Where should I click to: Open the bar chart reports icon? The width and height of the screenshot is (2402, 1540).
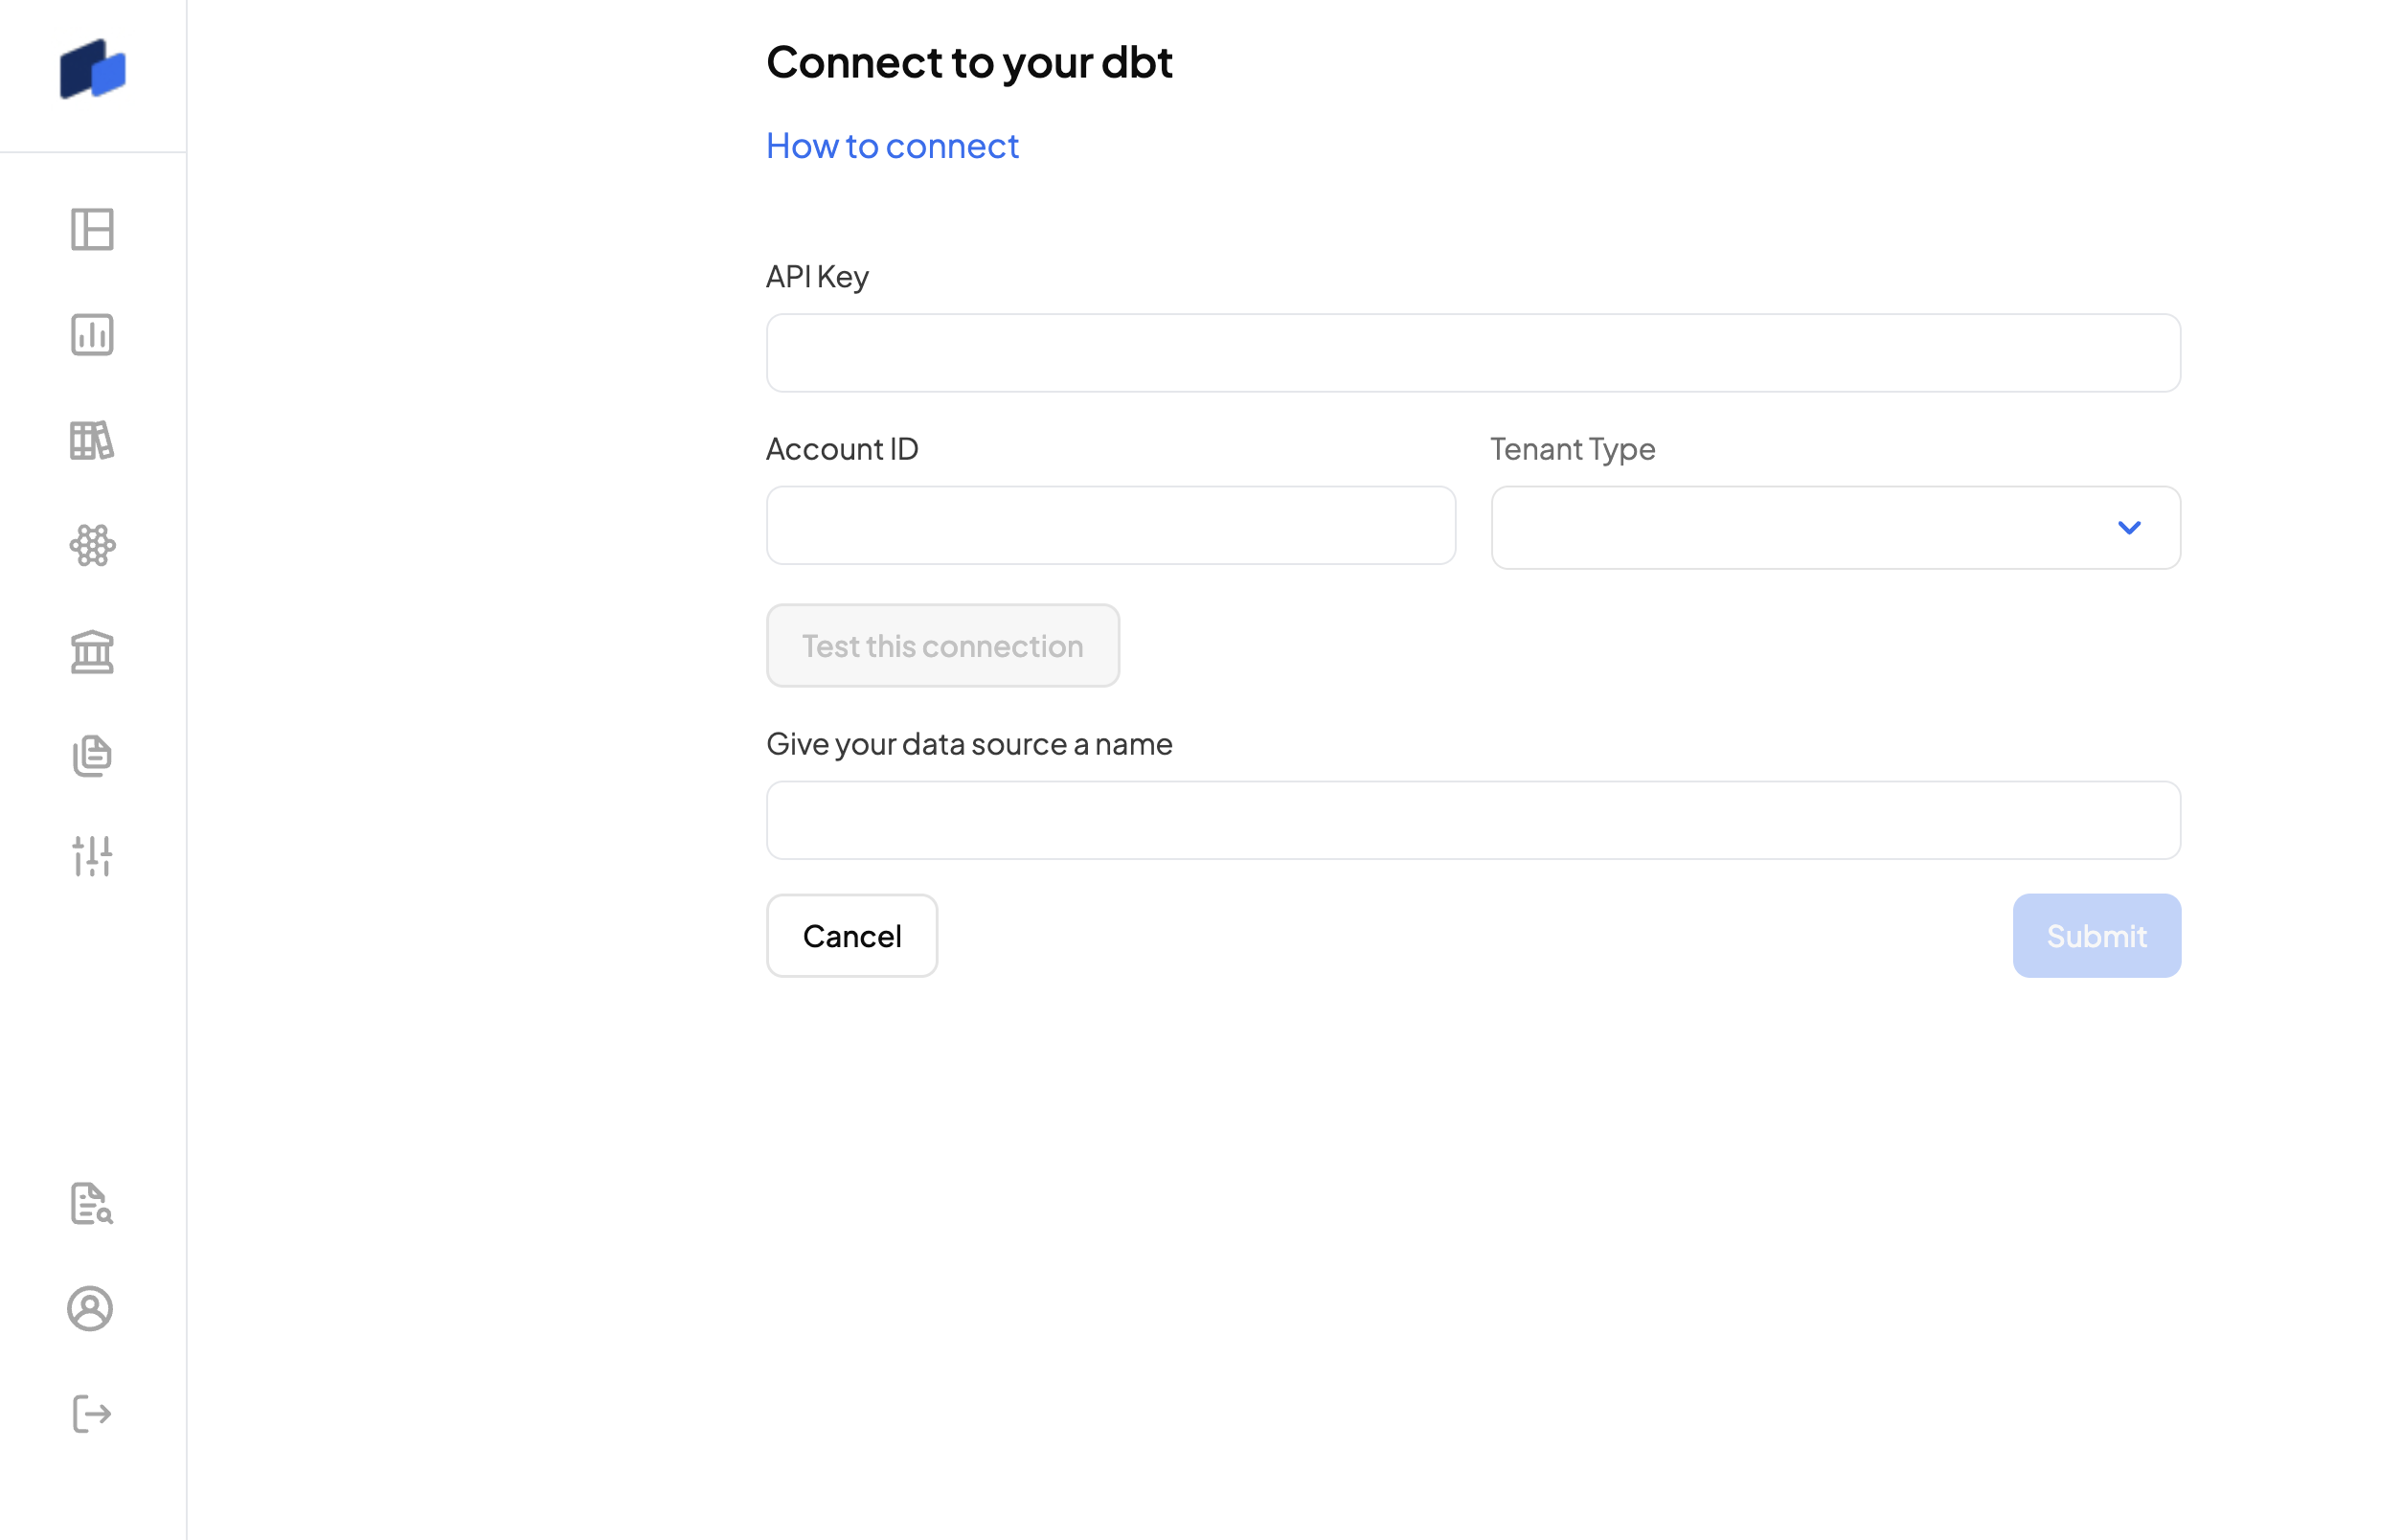[92, 335]
